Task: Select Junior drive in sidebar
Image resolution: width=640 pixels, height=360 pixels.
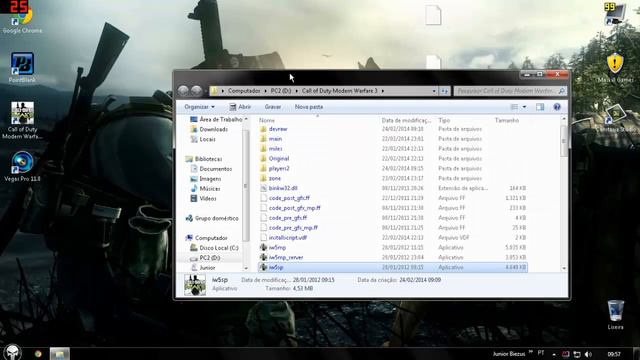Action: click(x=203, y=268)
